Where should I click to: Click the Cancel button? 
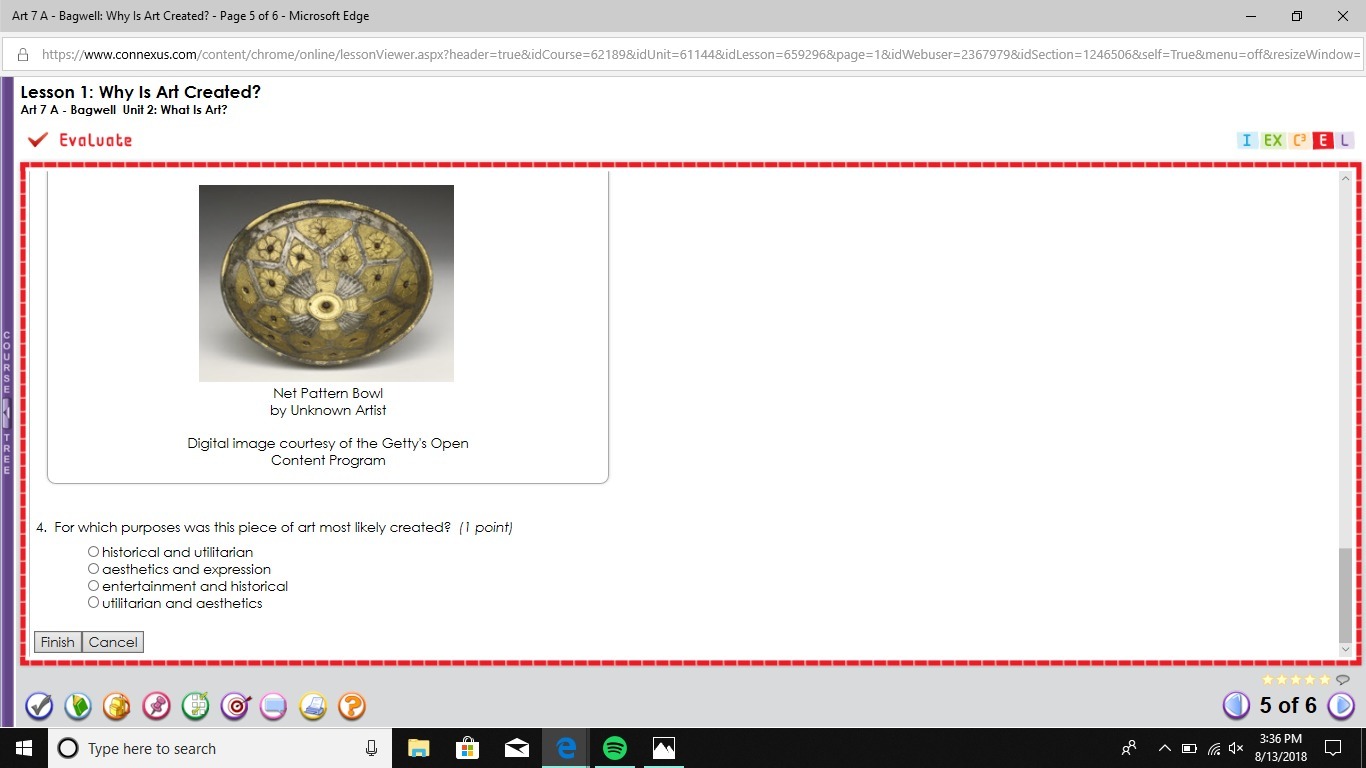pyautogui.click(x=113, y=642)
